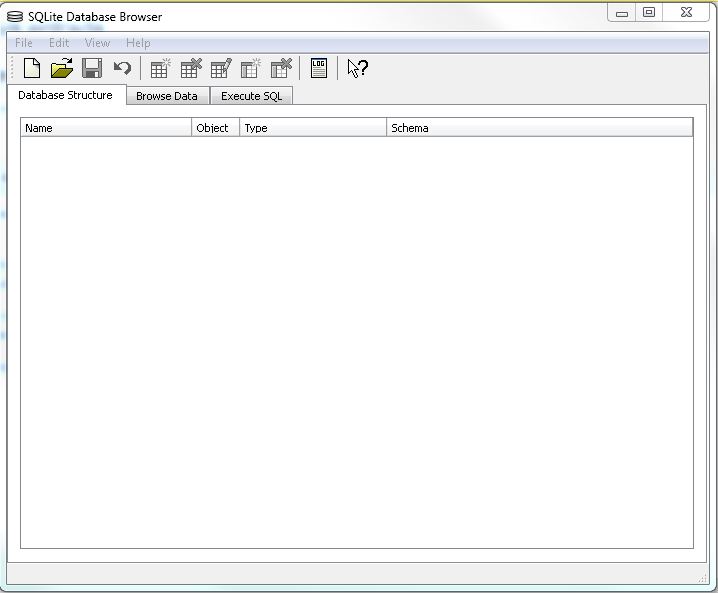Viewport: 718px width, 593px height.
Task: Click the Delete Table icon
Action: [191, 68]
